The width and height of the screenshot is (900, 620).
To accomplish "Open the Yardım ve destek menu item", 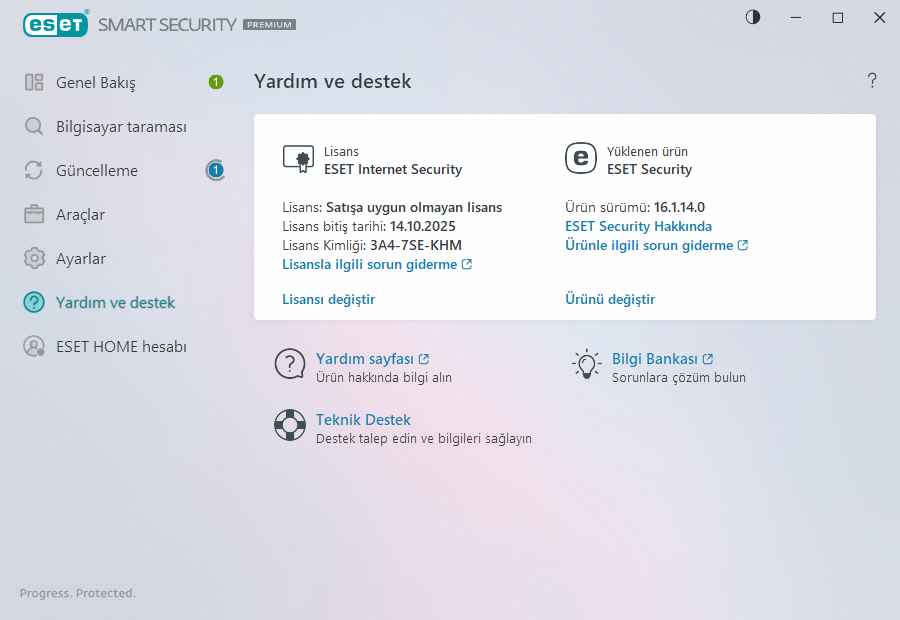I will 115,303.
